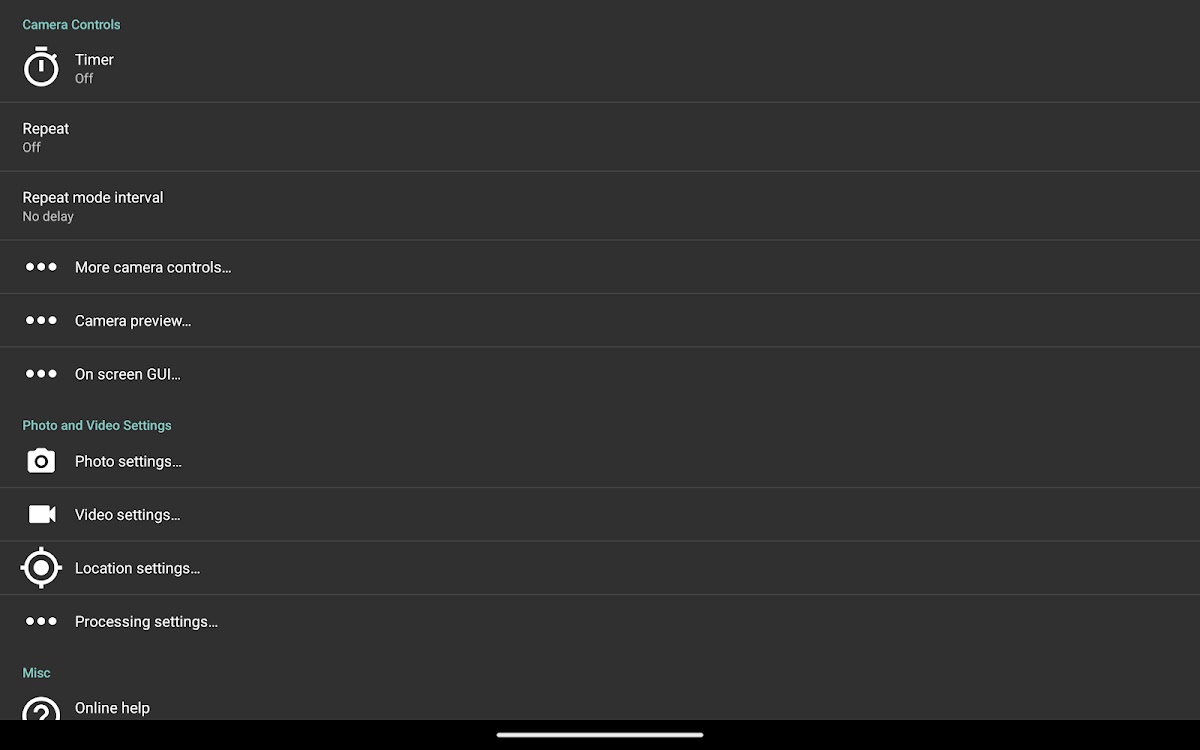Click the three-dots icon beside On screen GUI

[41, 374]
